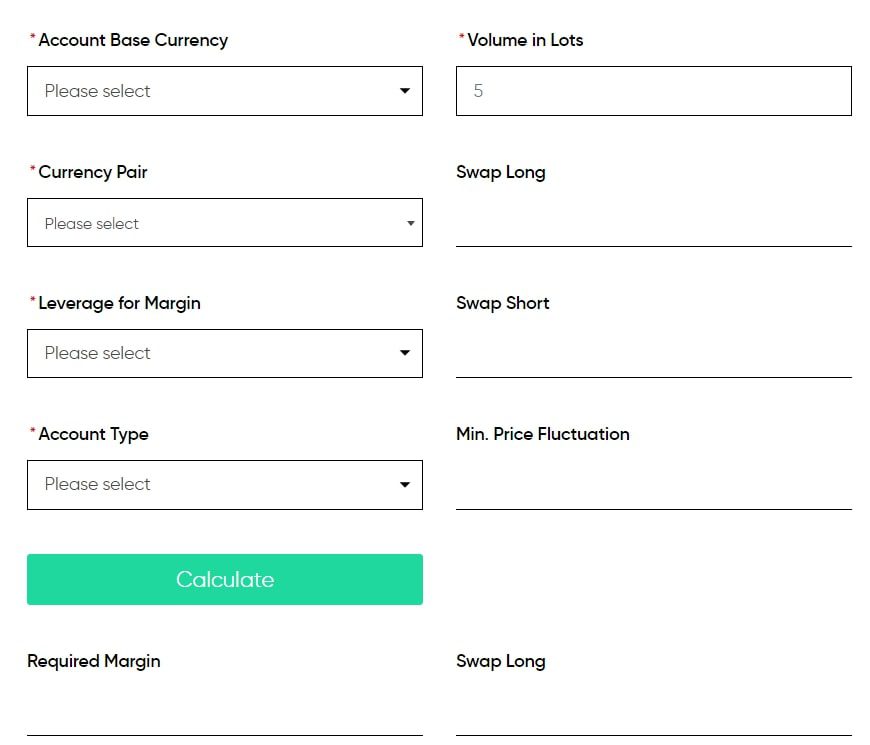Click the Swap Long output field under Currency Pair
Viewport: 870px width, 745px height.
point(654,222)
